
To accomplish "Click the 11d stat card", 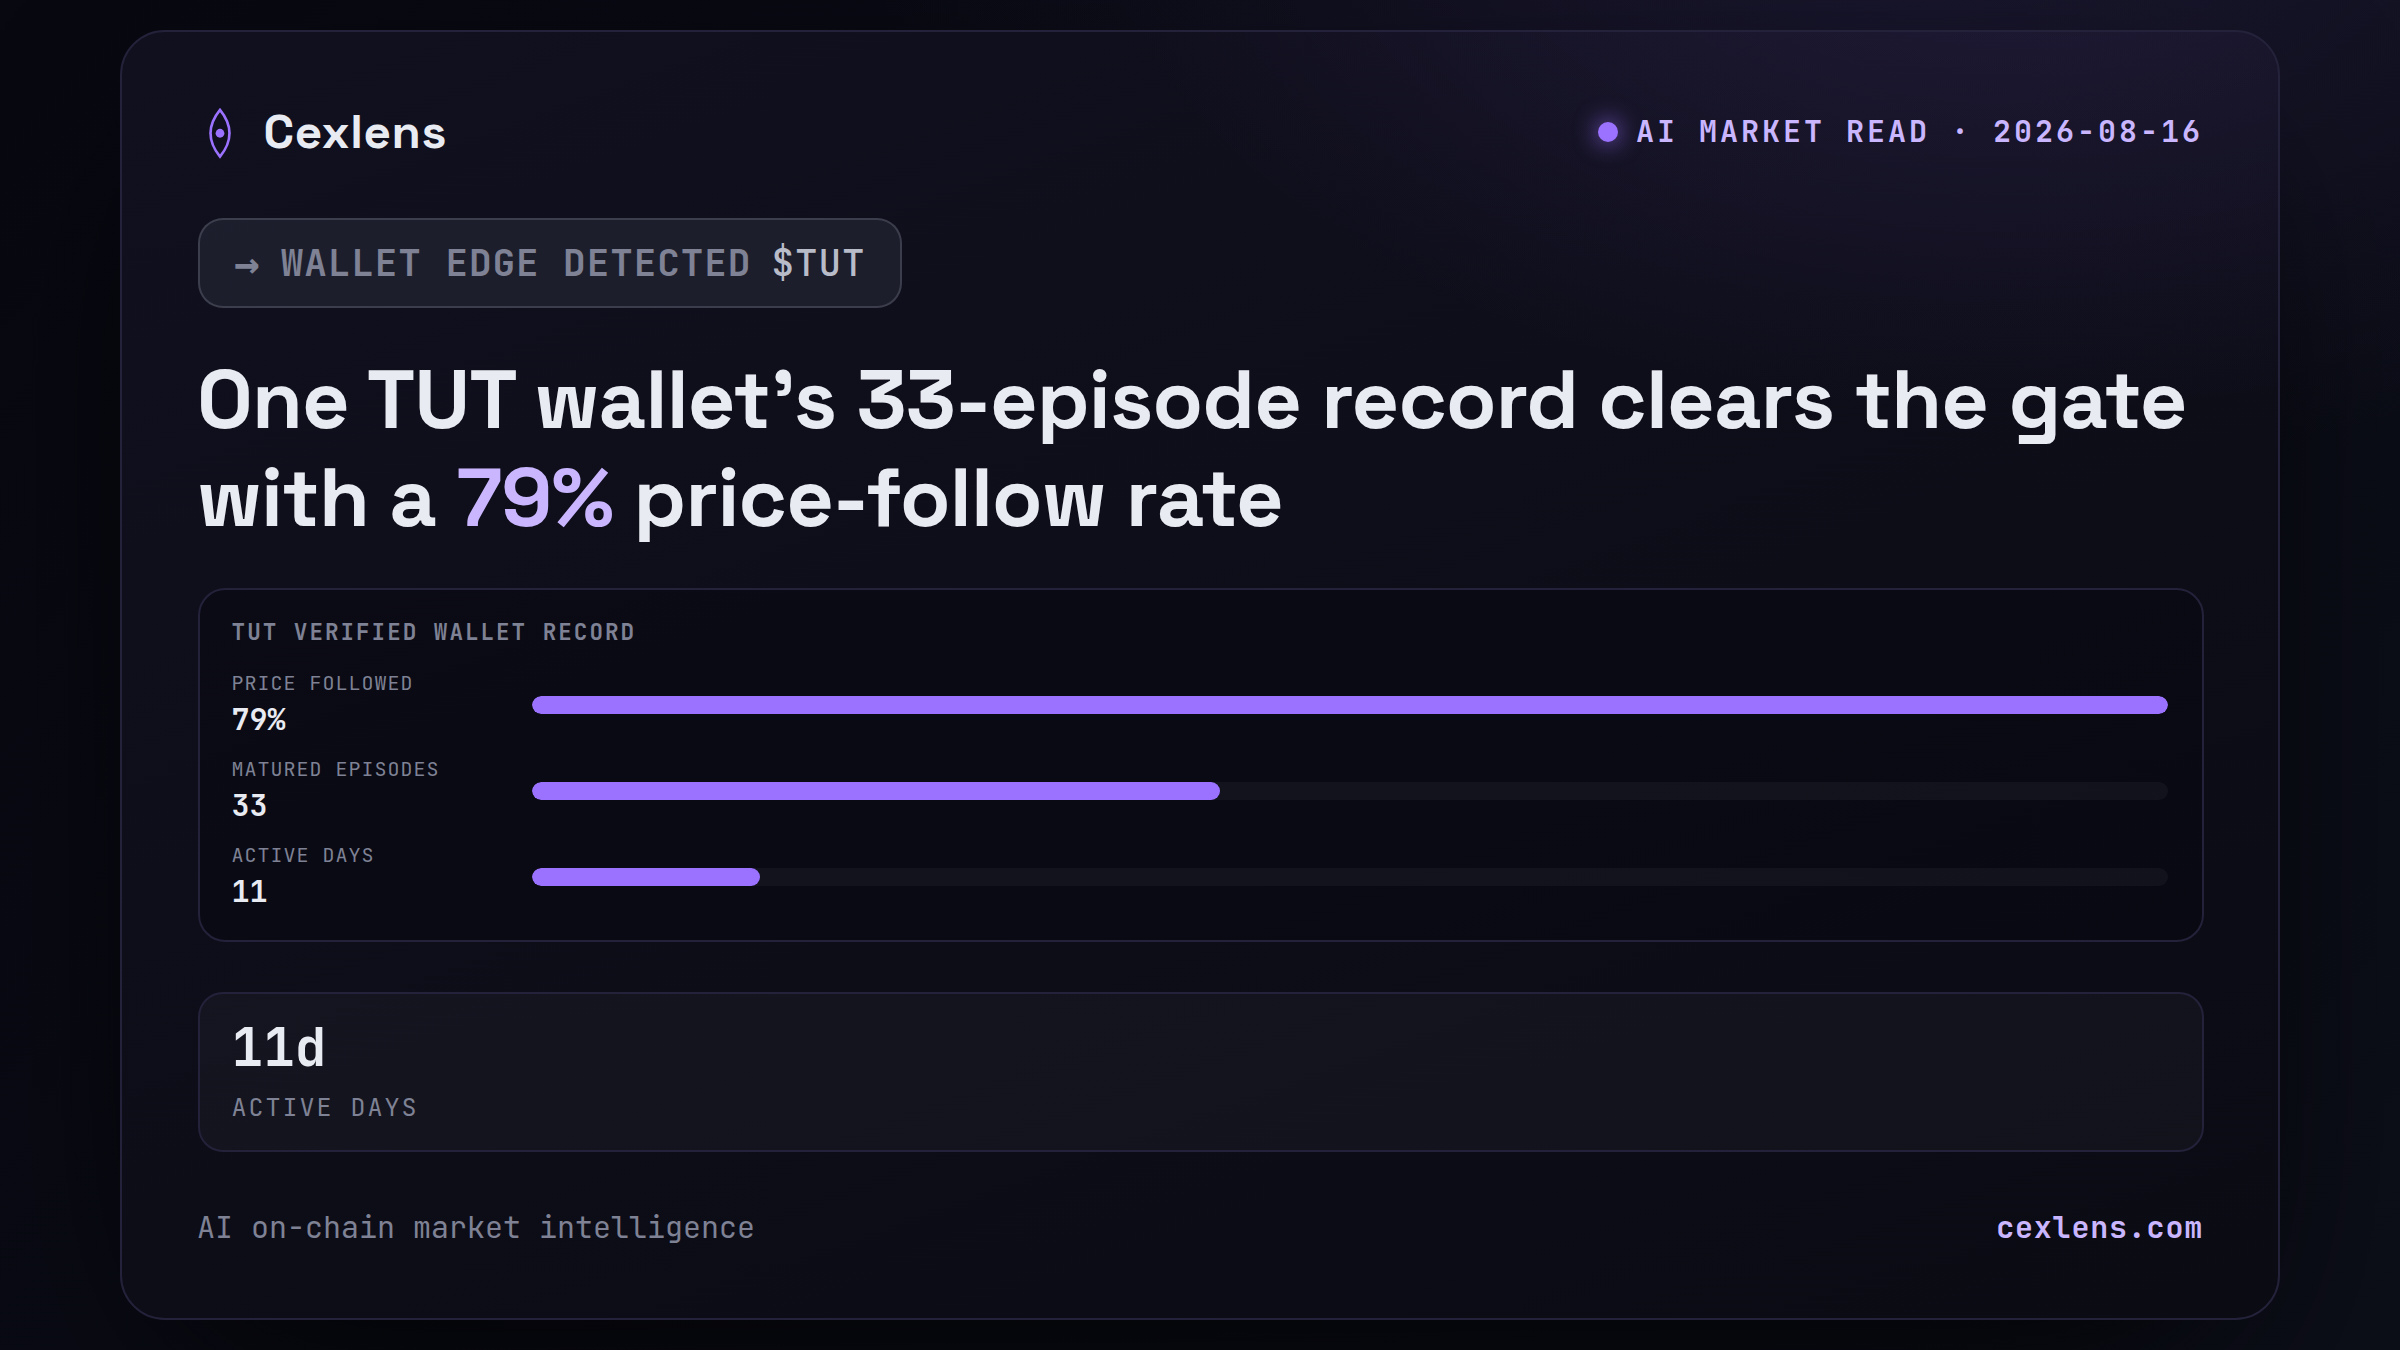I will tap(1201, 1072).
